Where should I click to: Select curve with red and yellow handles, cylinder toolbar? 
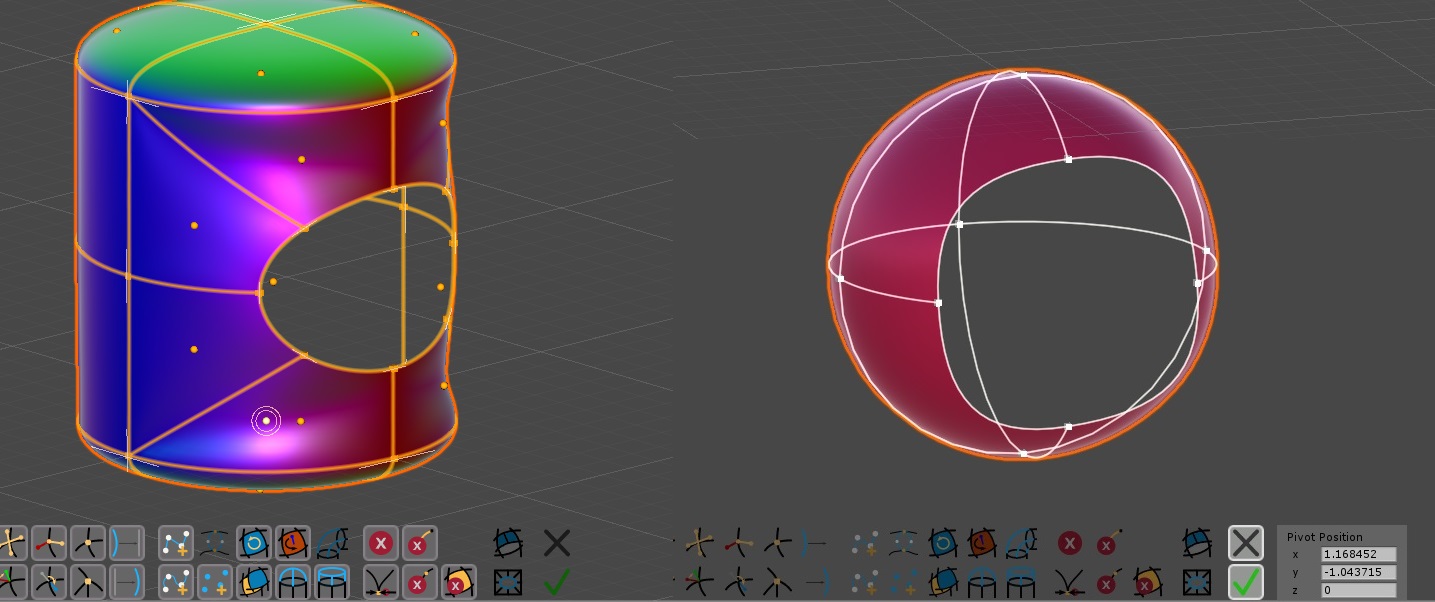click(49, 543)
